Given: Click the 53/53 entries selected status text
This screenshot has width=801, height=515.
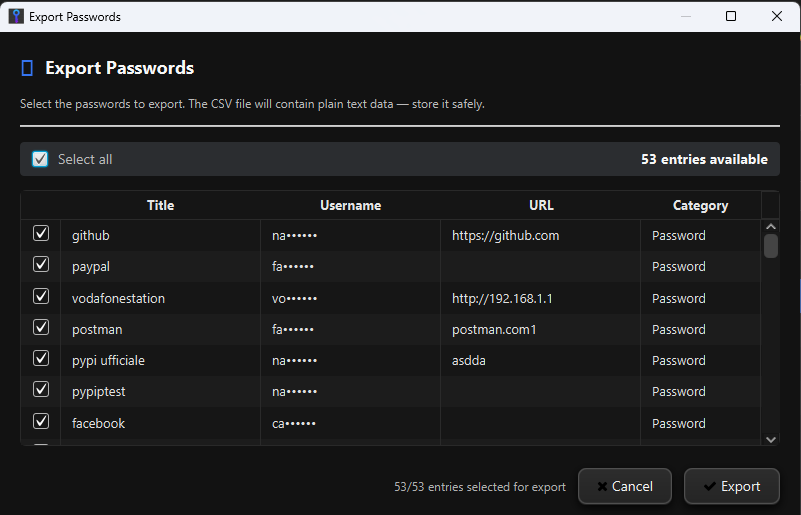Looking at the screenshot, I should click(x=480, y=487).
